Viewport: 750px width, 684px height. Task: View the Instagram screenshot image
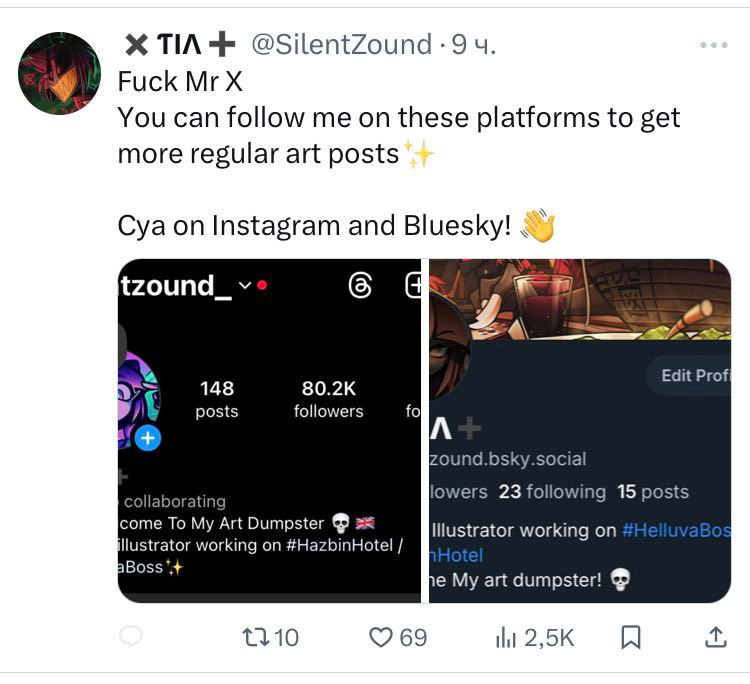pyautogui.click(x=270, y=430)
